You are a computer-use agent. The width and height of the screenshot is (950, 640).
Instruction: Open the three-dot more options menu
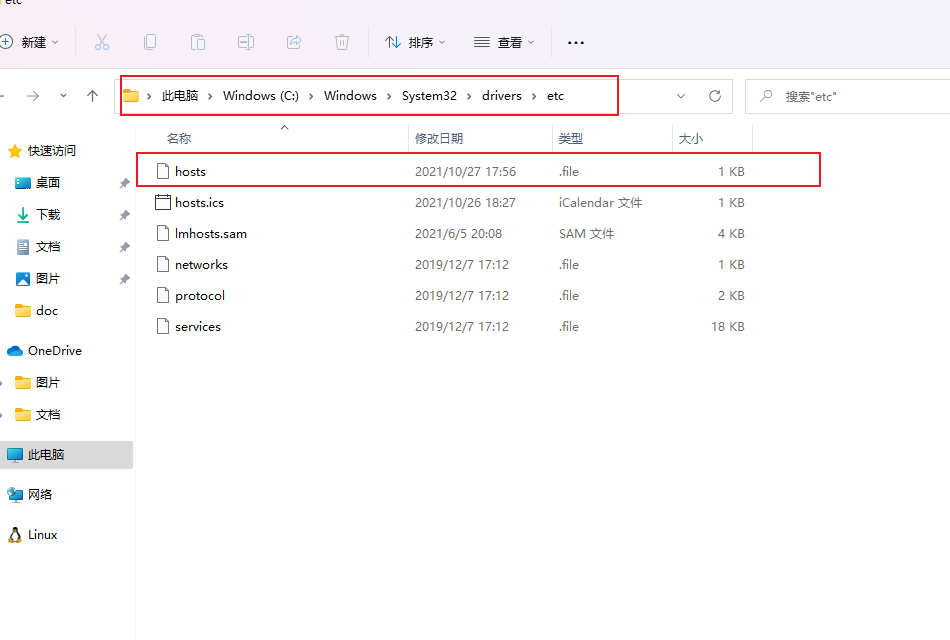pyautogui.click(x=576, y=42)
